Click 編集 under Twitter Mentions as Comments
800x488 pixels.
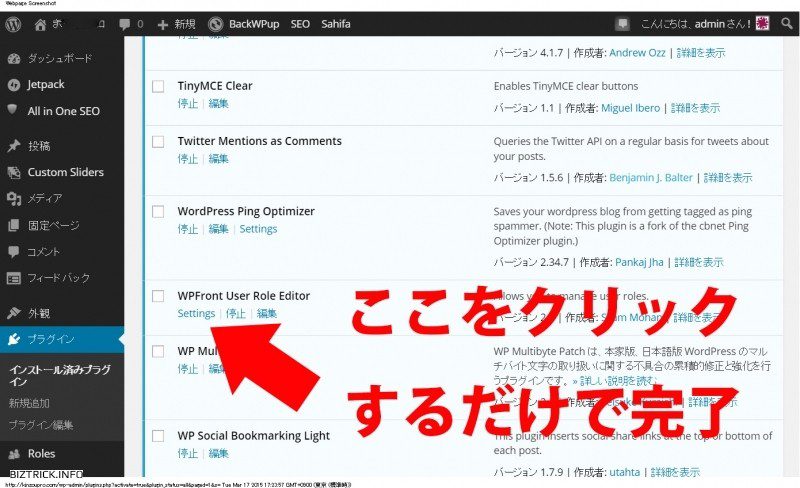coord(218,159)
